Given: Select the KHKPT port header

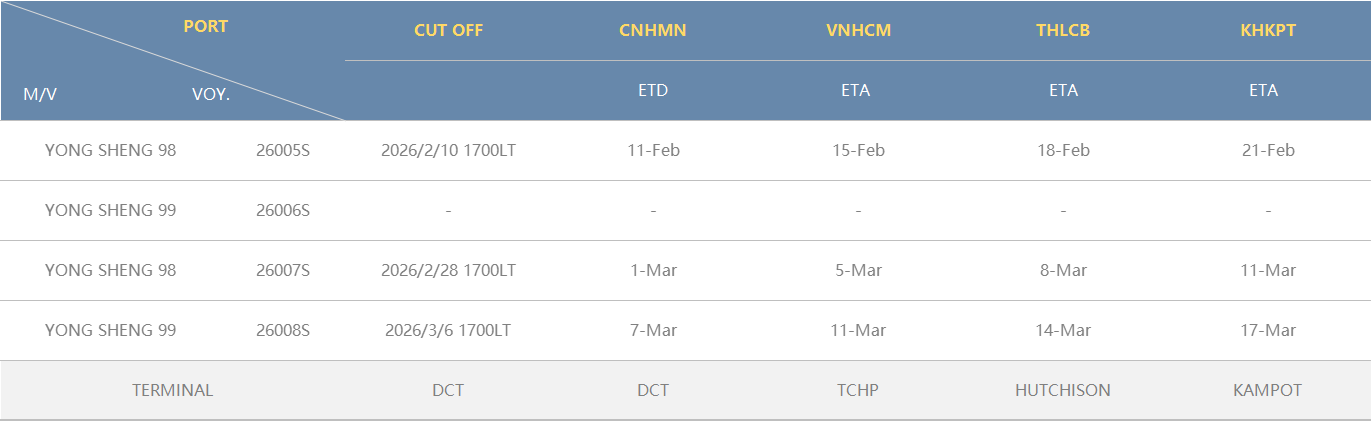Looking at the screenshot, I should pos(1267,30).
